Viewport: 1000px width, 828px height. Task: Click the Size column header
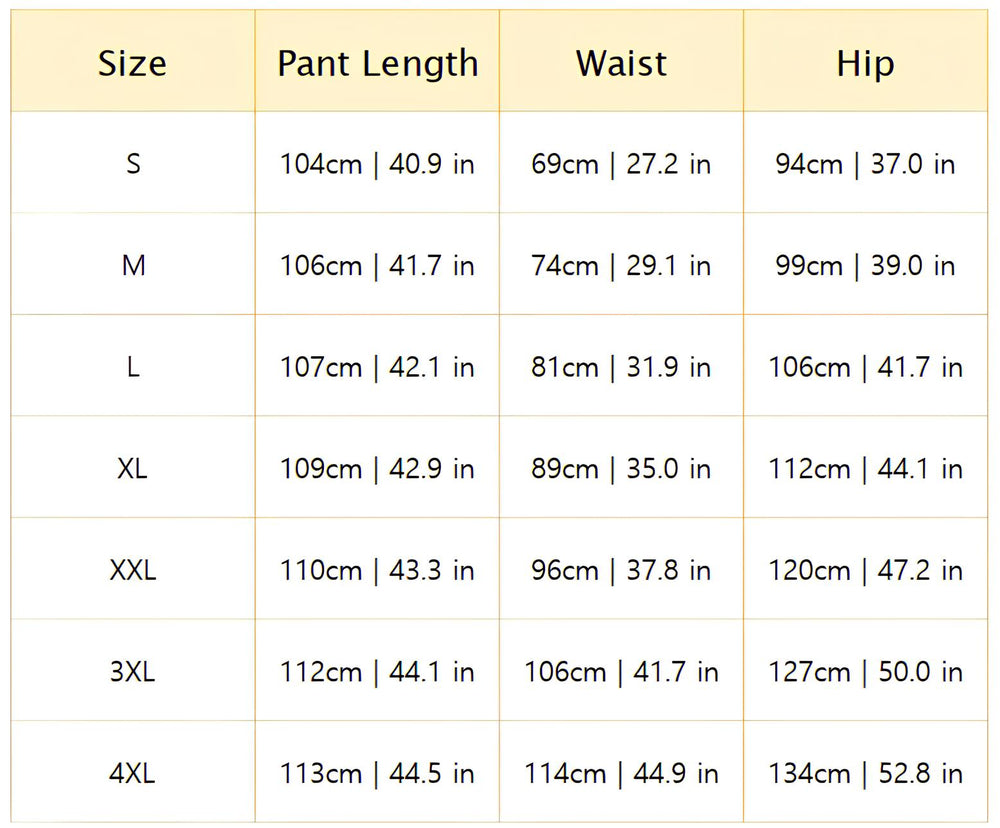pyautogui.click(x=132, y=64)
